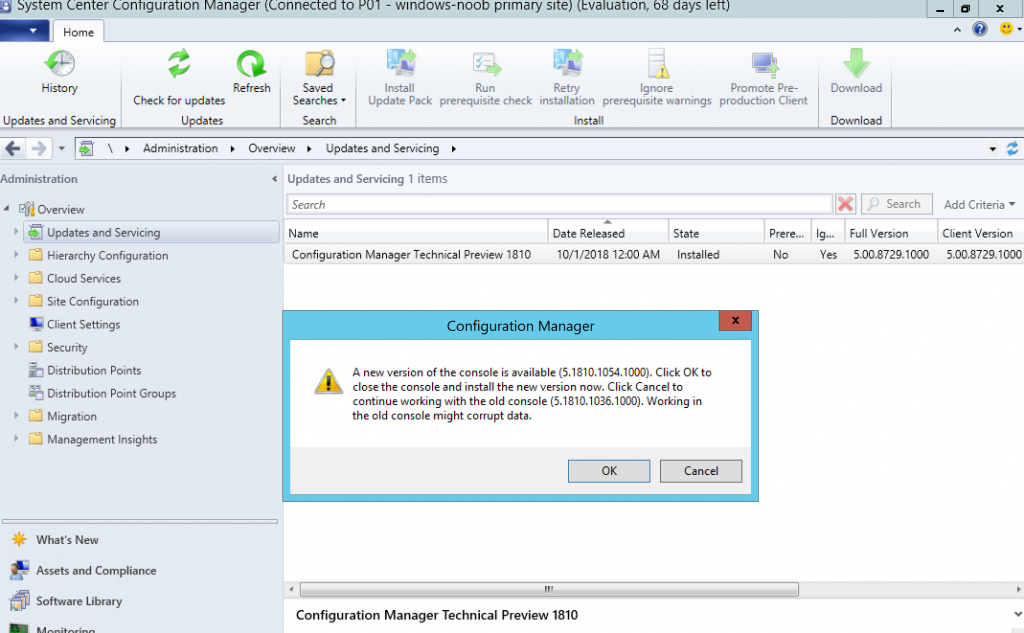Open Client Settings node
Image resolution: width=1024 pixels, height=633 pixels.
(83, 324)
